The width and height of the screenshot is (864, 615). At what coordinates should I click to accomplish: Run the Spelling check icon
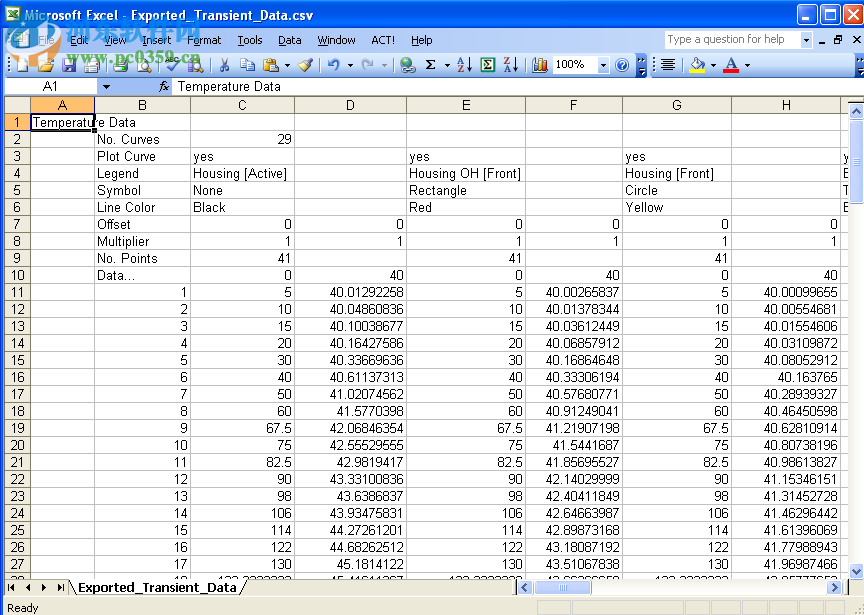pos(172,65)
